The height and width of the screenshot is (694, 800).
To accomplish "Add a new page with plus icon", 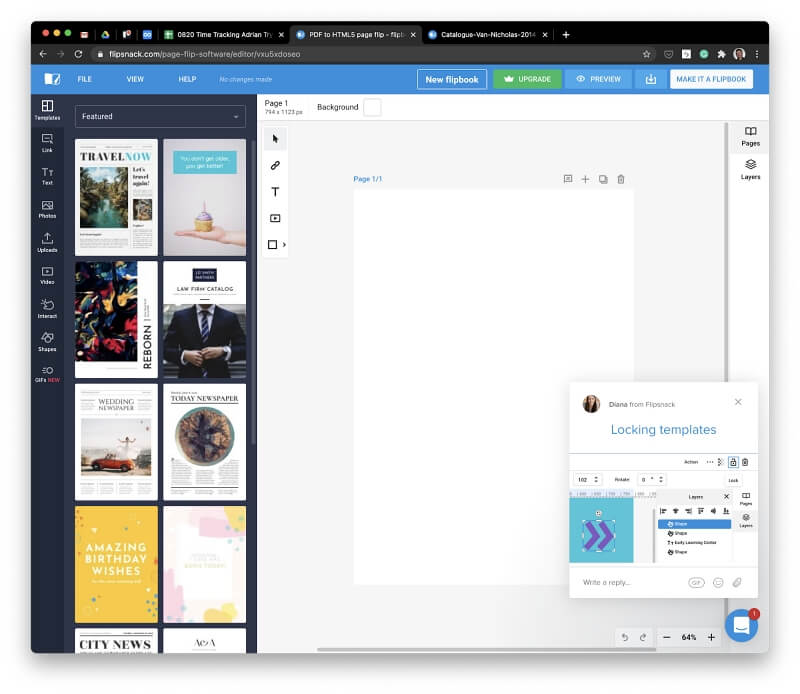I will pos(585,179).
